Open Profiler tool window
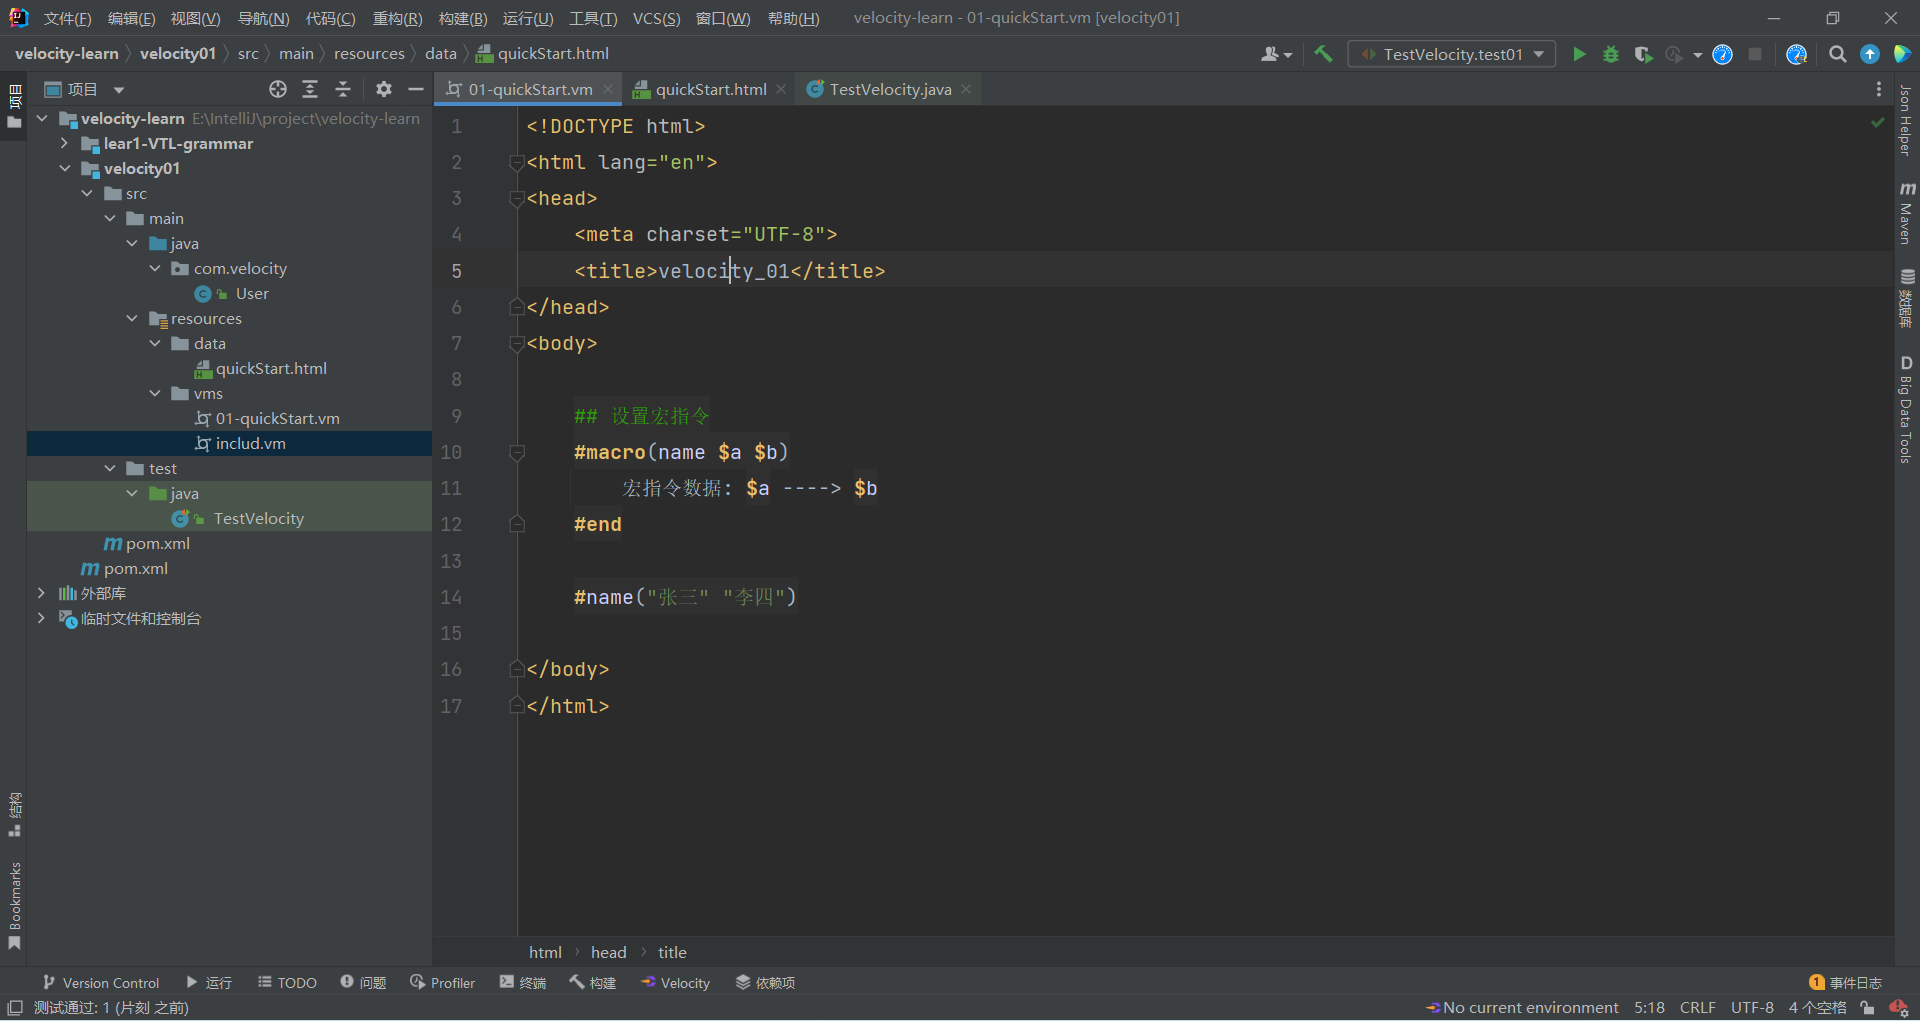The width and height of the screenshot is (1920, 1021). 442,983
